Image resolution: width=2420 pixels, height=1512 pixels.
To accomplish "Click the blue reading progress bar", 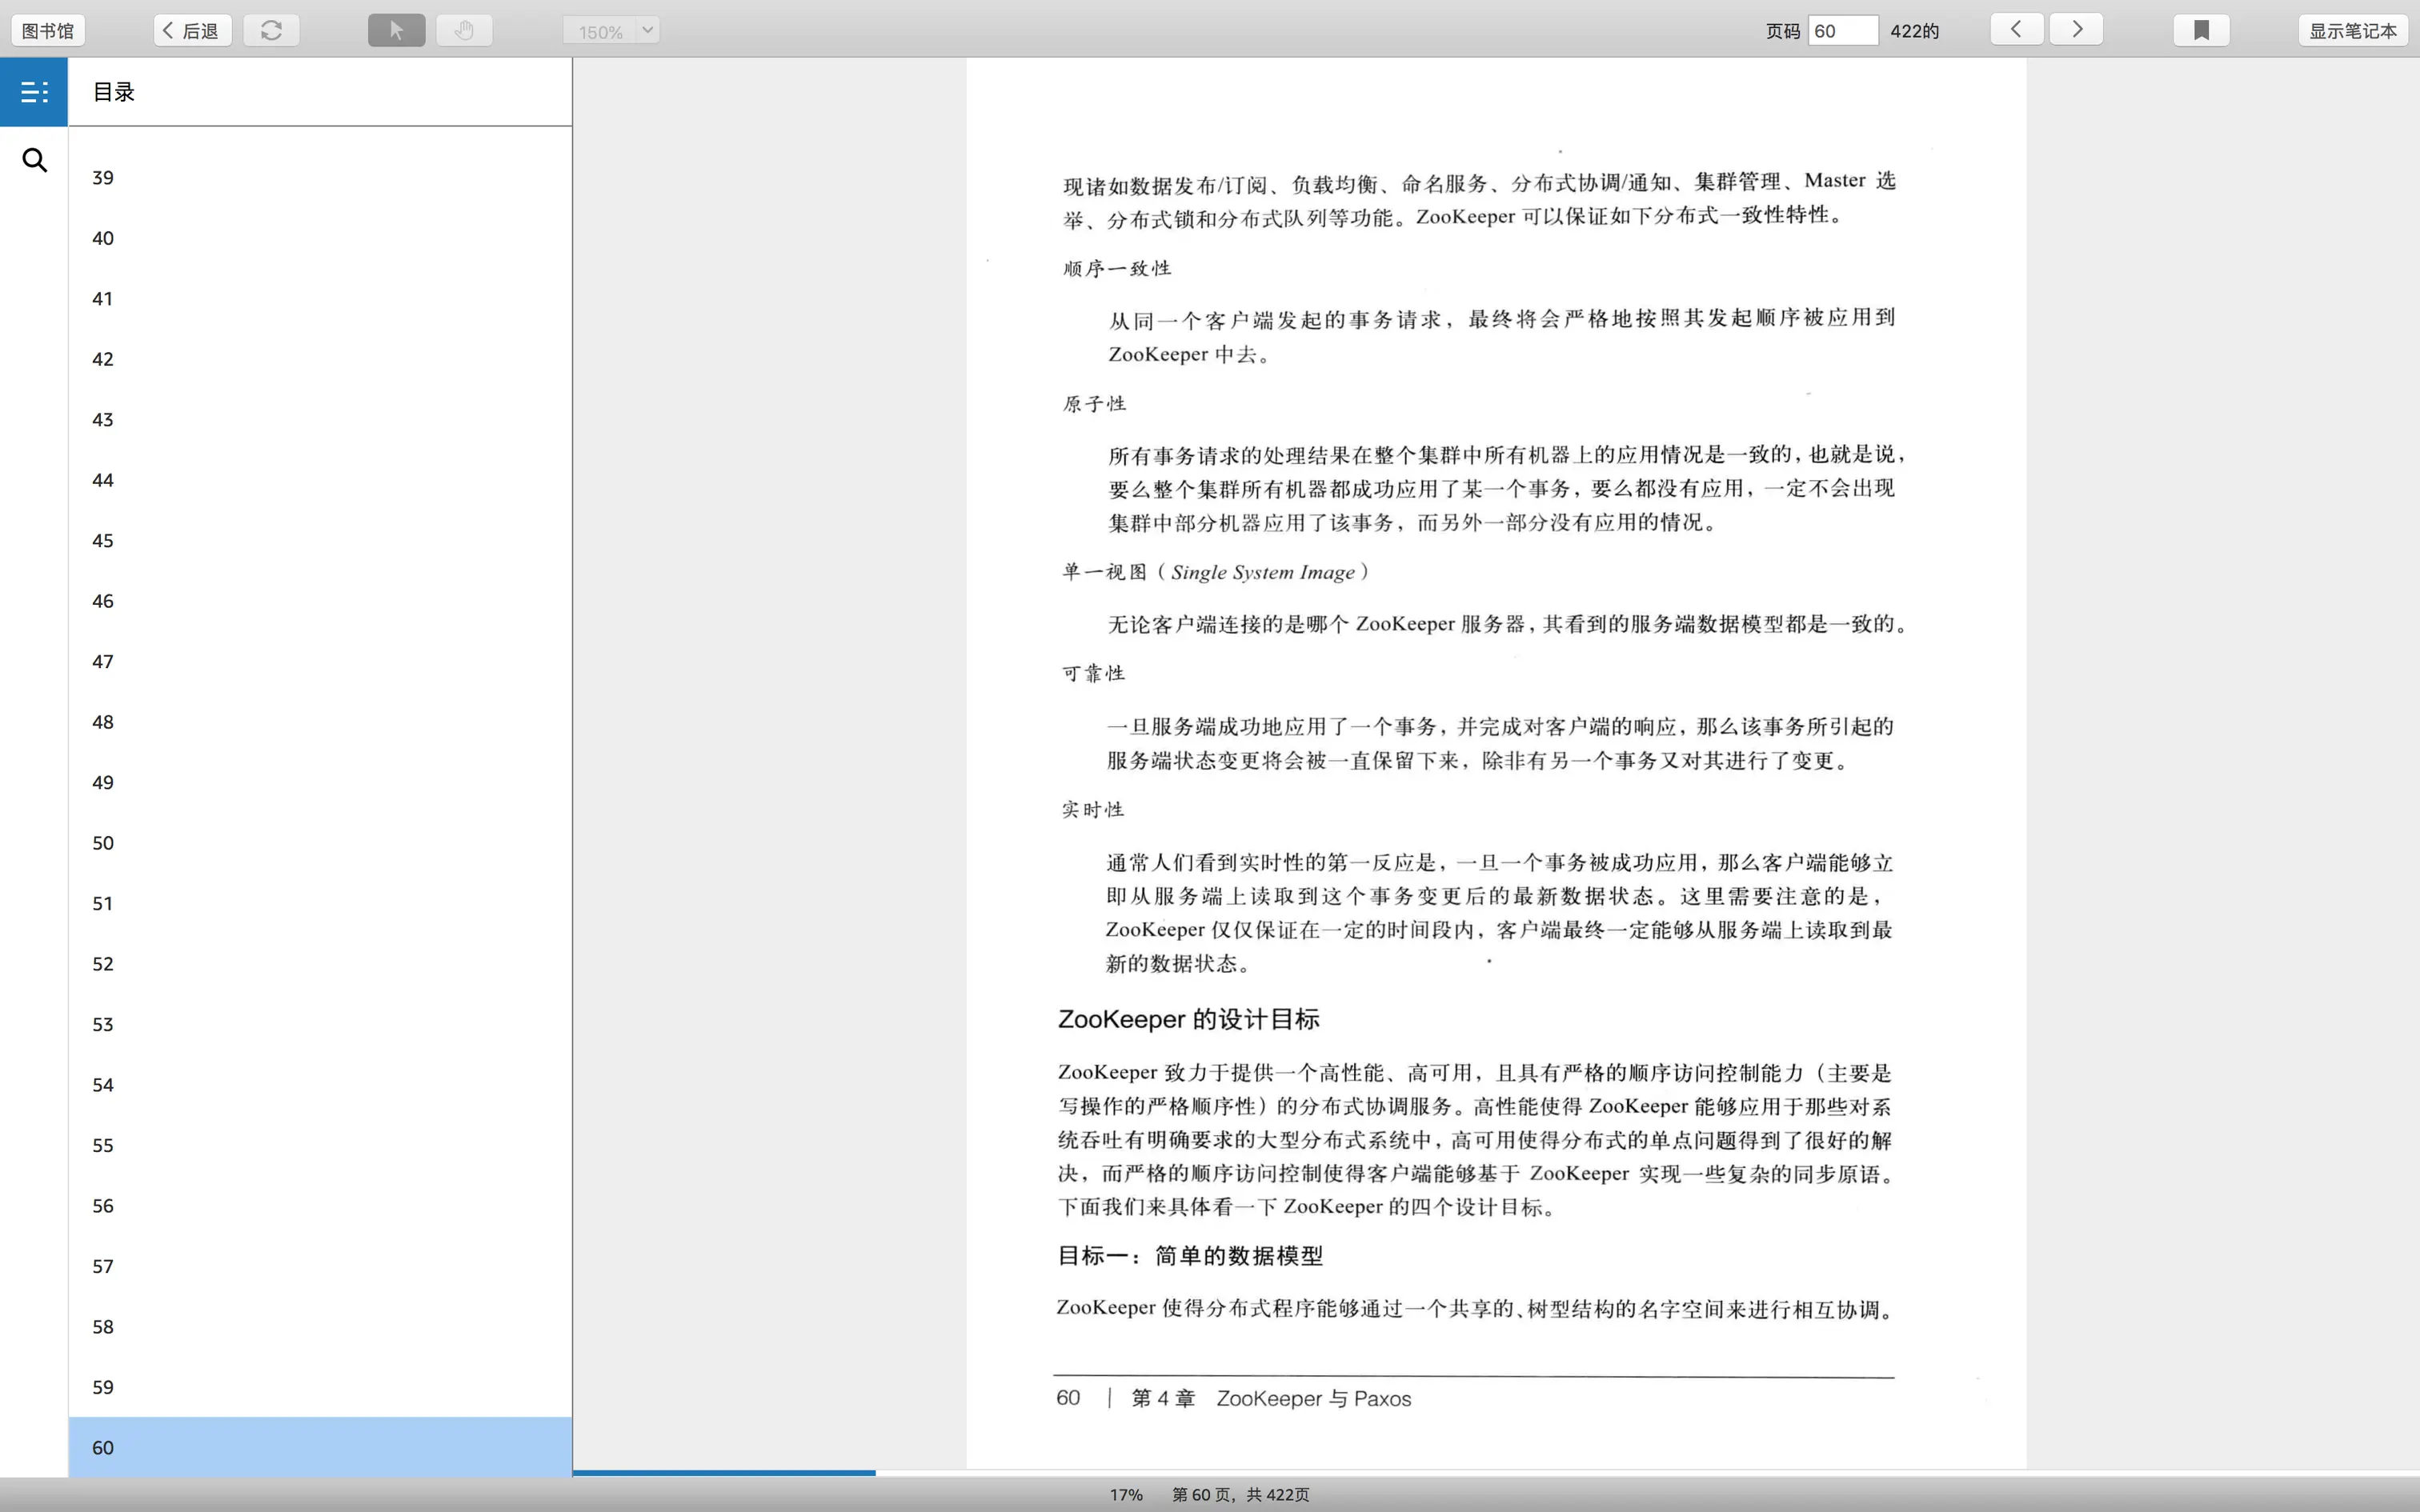I will click(x=724, y=1472).
